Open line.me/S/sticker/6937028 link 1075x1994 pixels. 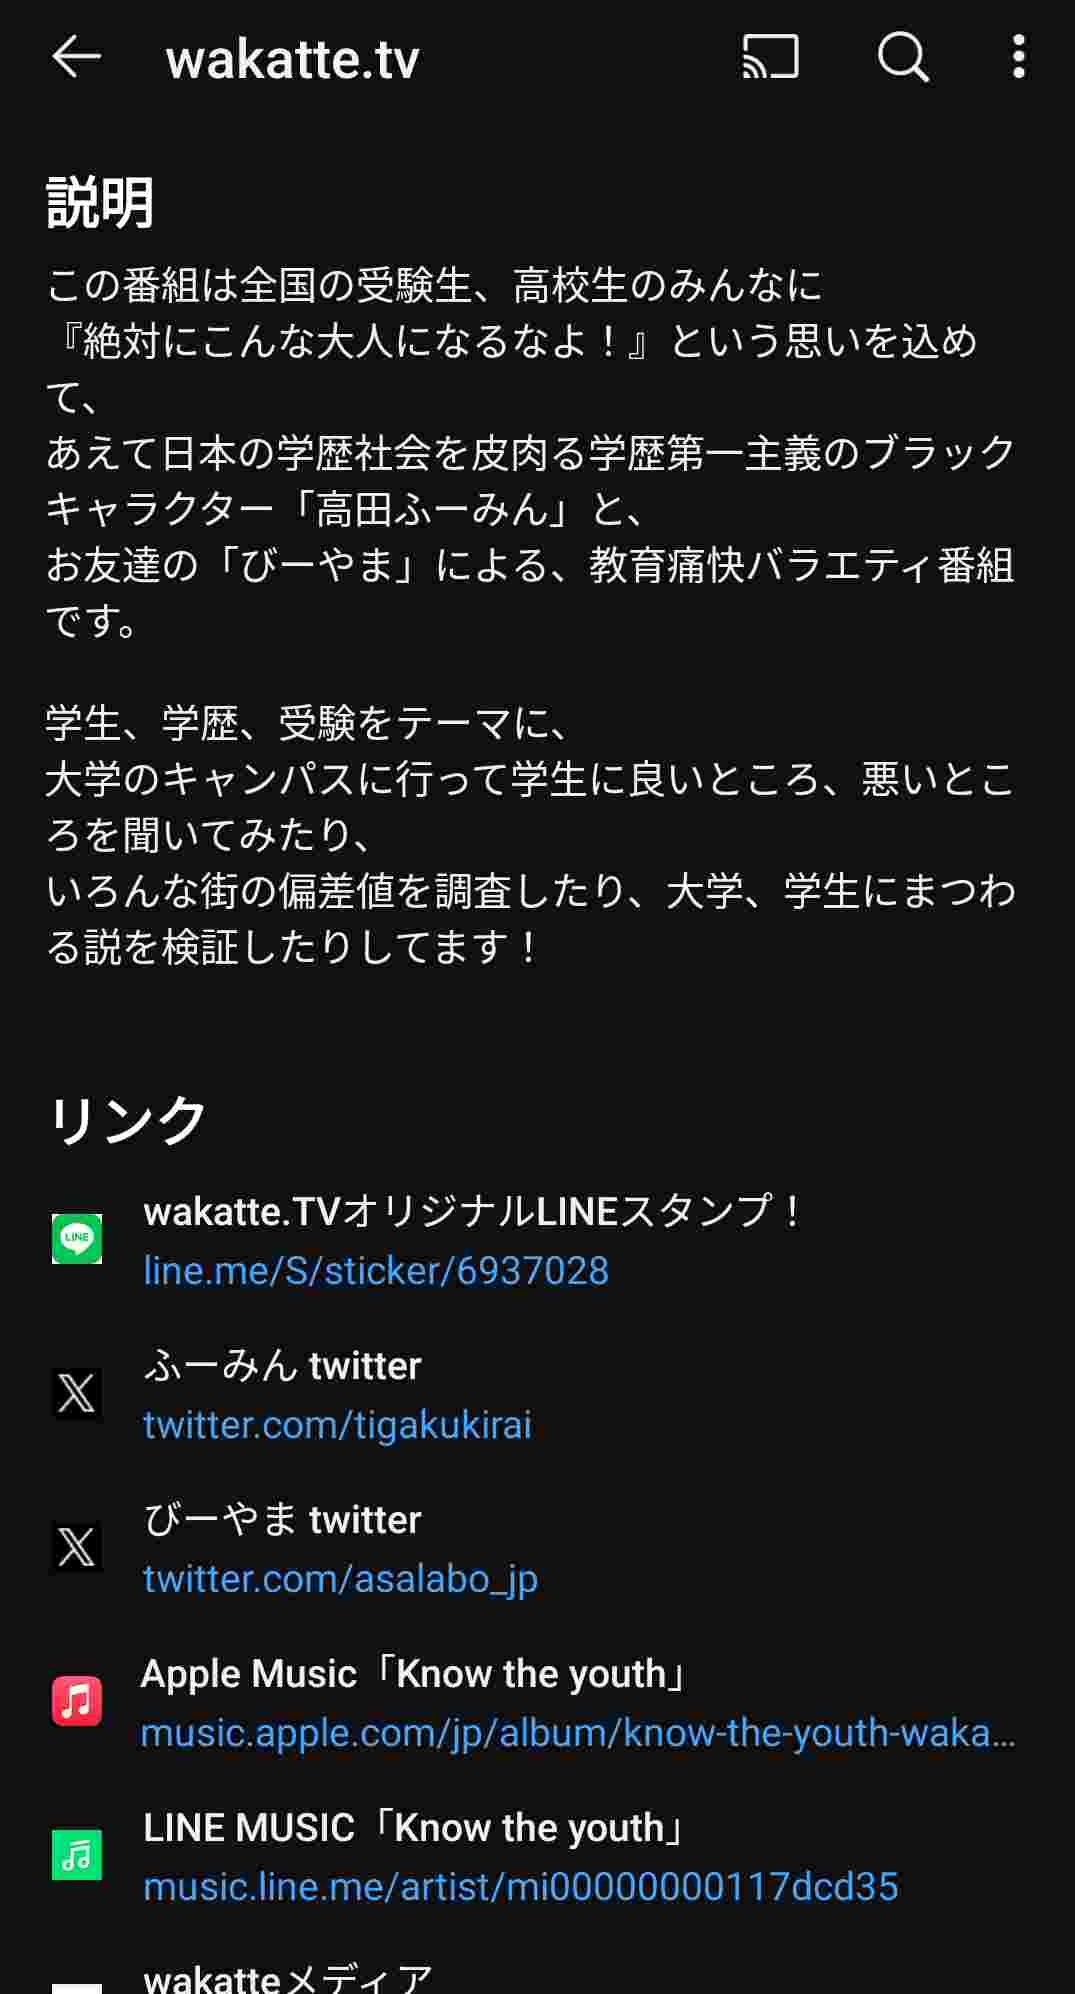(x=376, y=1271)
